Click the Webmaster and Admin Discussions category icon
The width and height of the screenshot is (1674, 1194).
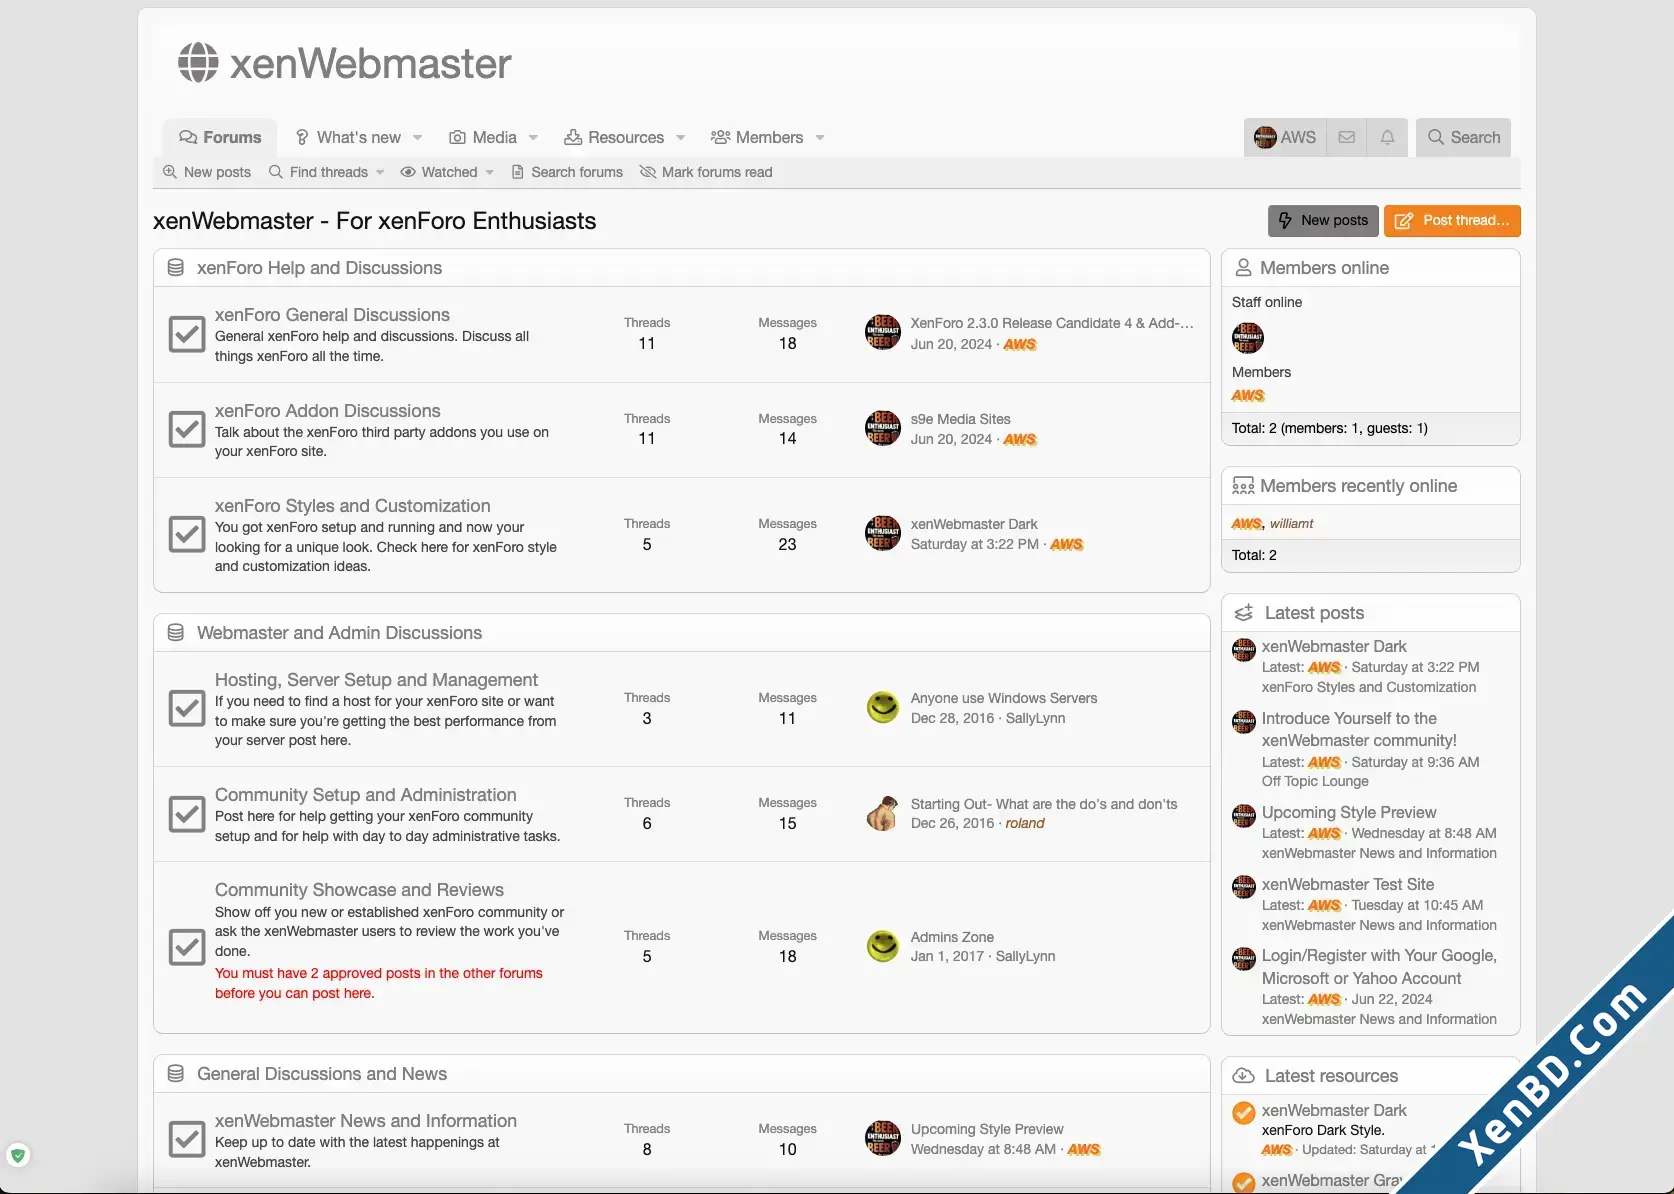click(176, 633)
